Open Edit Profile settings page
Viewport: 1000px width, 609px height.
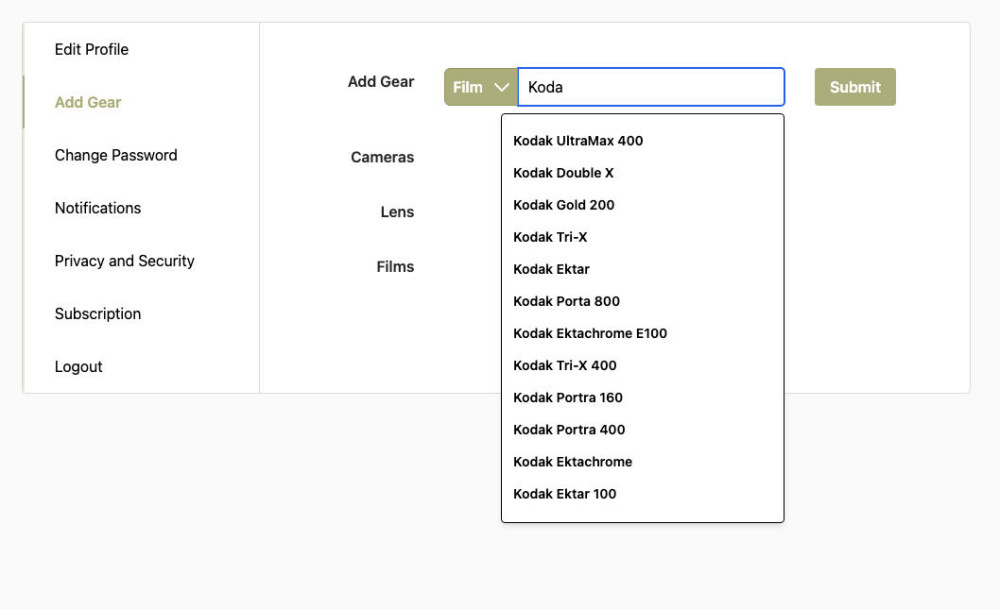tap(91, 49)
